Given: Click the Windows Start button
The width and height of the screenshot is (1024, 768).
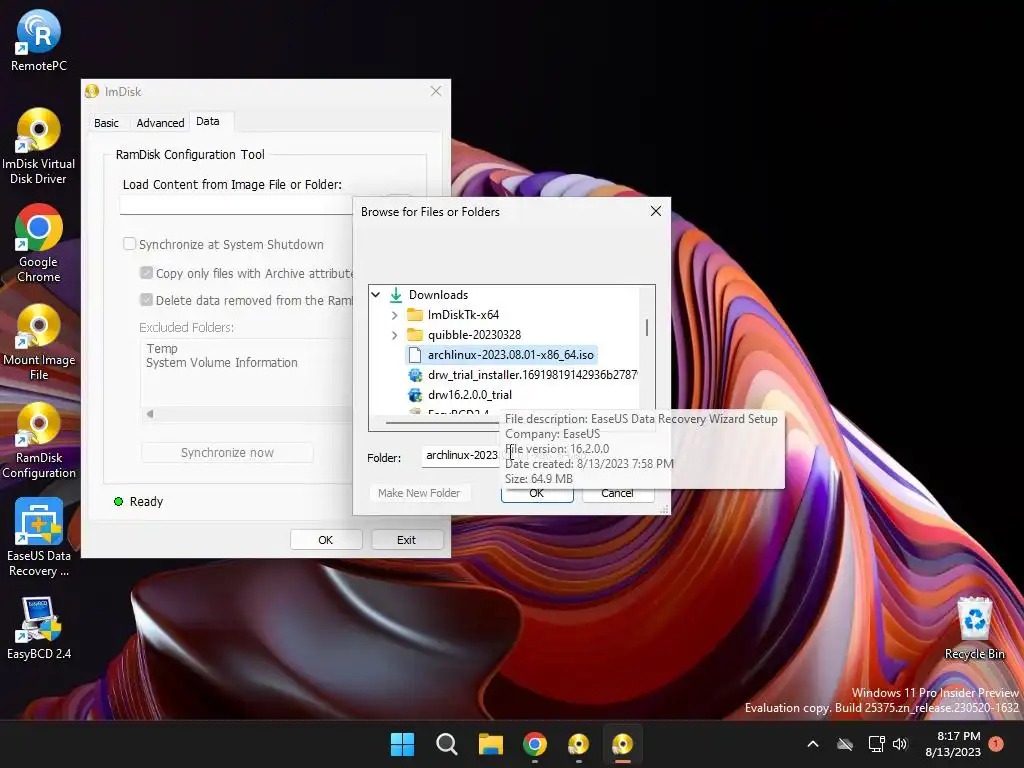Looking at the screenshot, I should 402,744.
